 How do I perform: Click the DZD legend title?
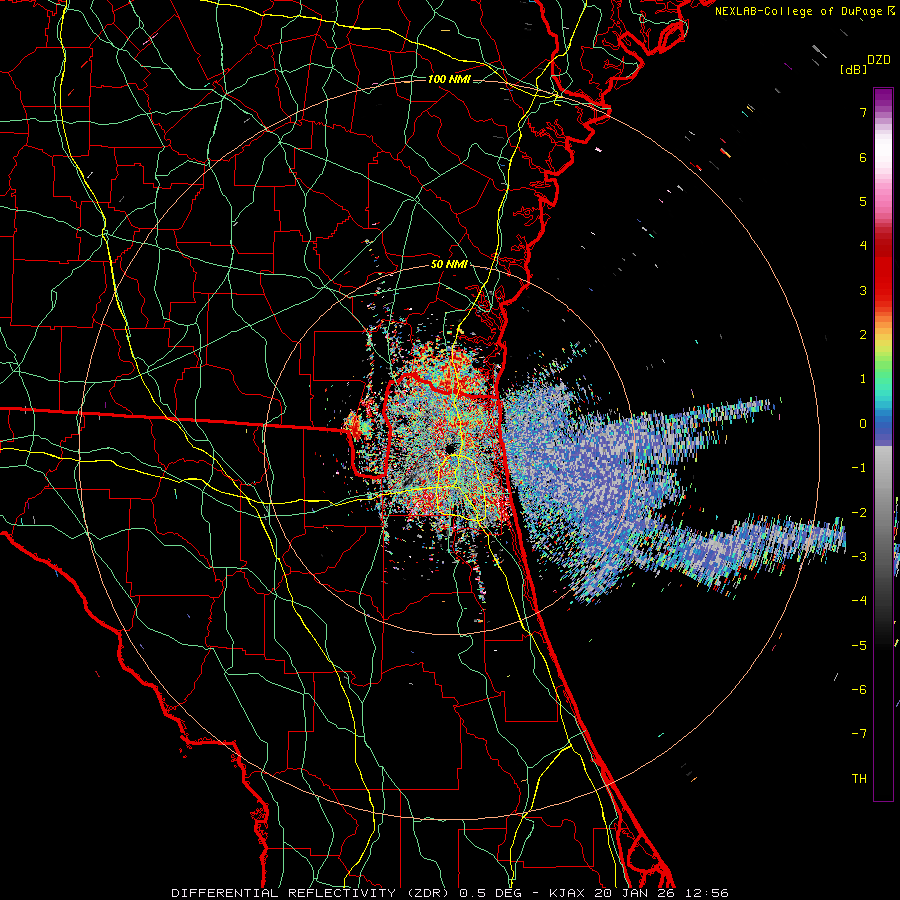[x=879, y=60]
